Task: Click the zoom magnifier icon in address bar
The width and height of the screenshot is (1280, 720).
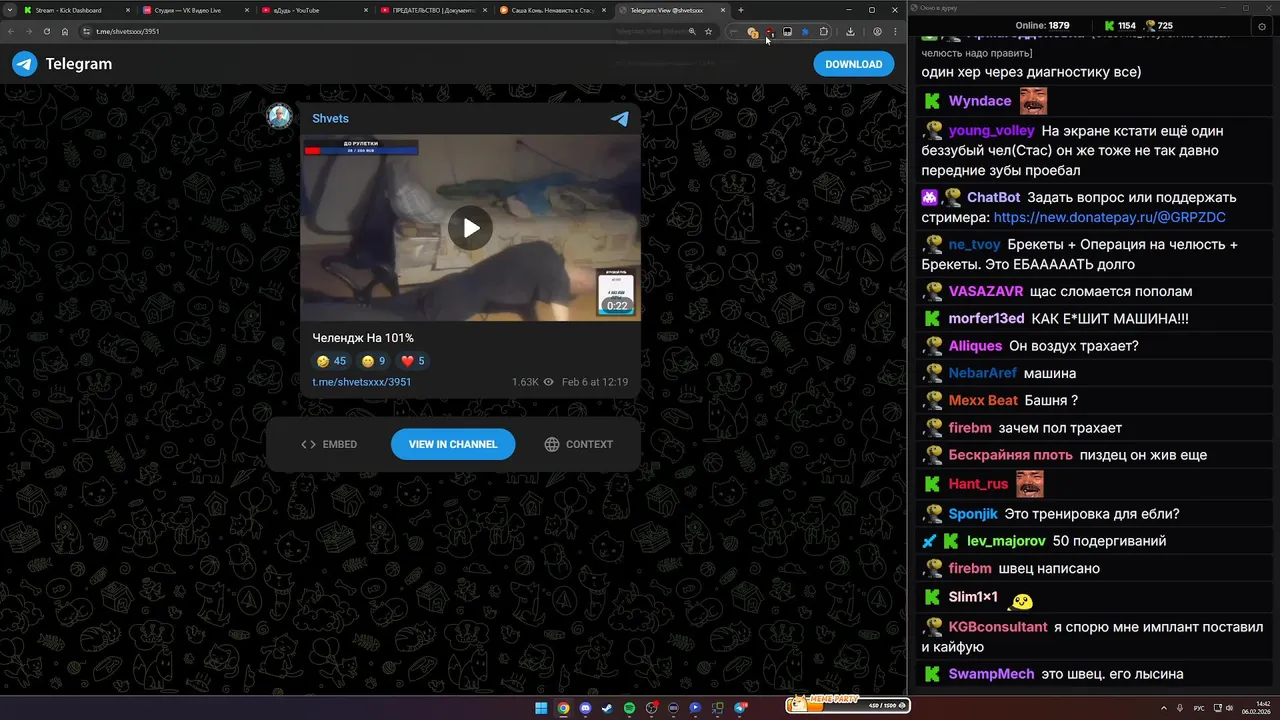Action: [x=692, y=31]
